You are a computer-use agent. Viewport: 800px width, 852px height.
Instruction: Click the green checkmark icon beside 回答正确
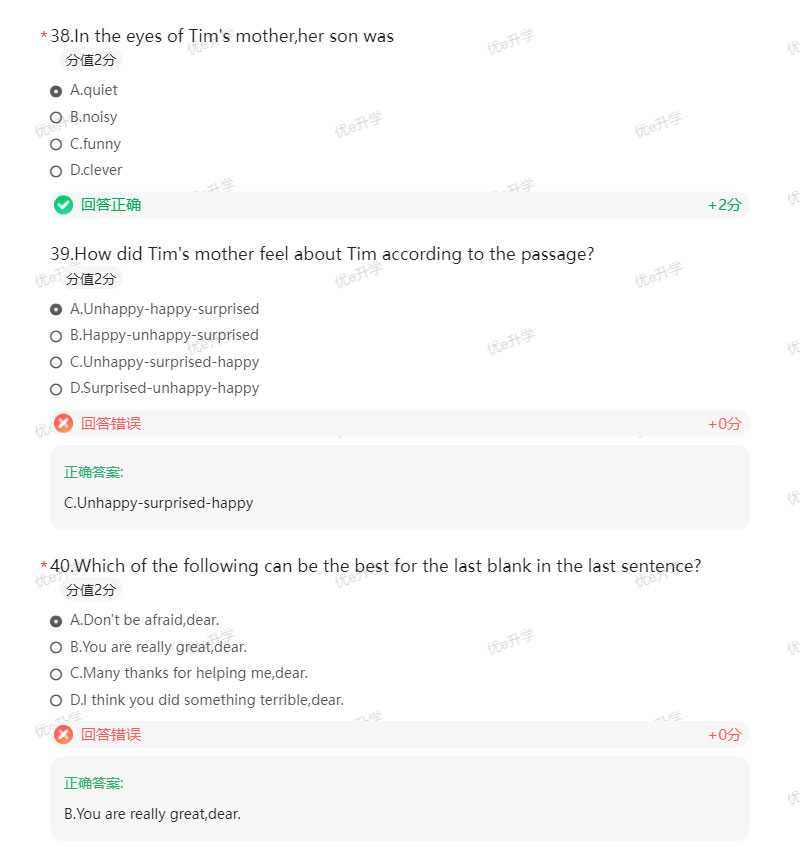tap(63, 204)
